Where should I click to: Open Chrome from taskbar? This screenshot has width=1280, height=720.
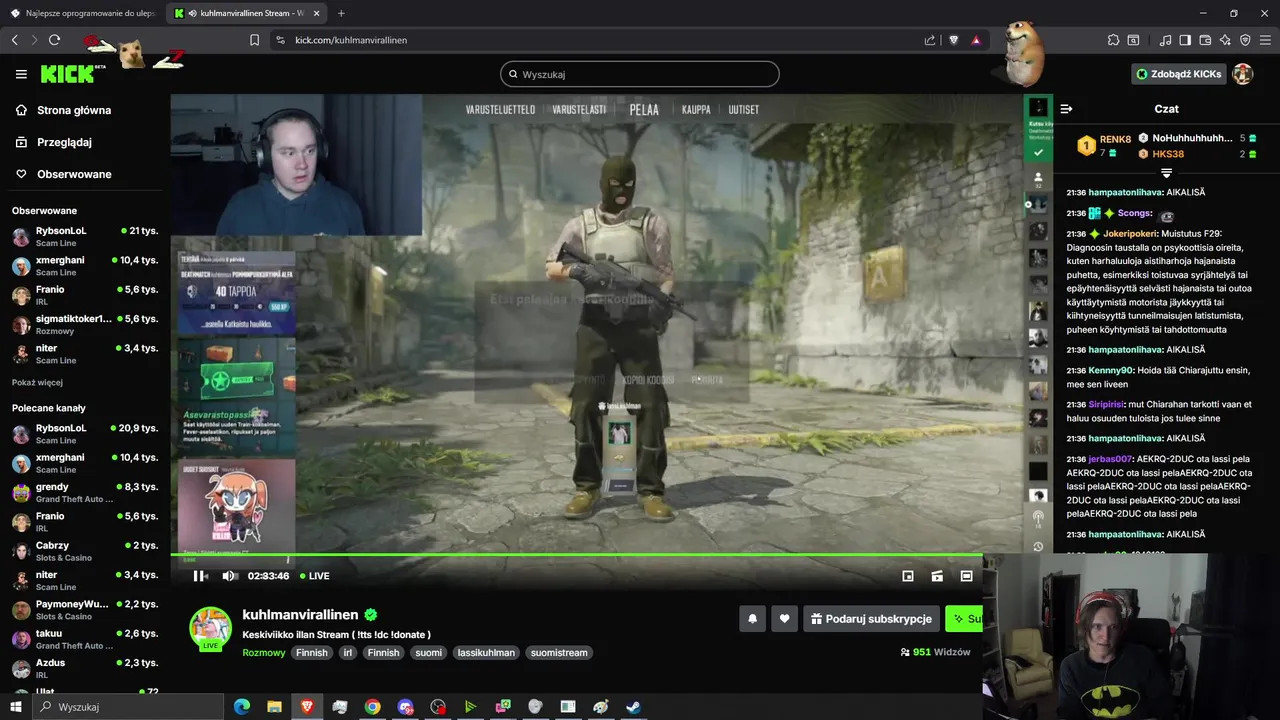click(372, 707)
